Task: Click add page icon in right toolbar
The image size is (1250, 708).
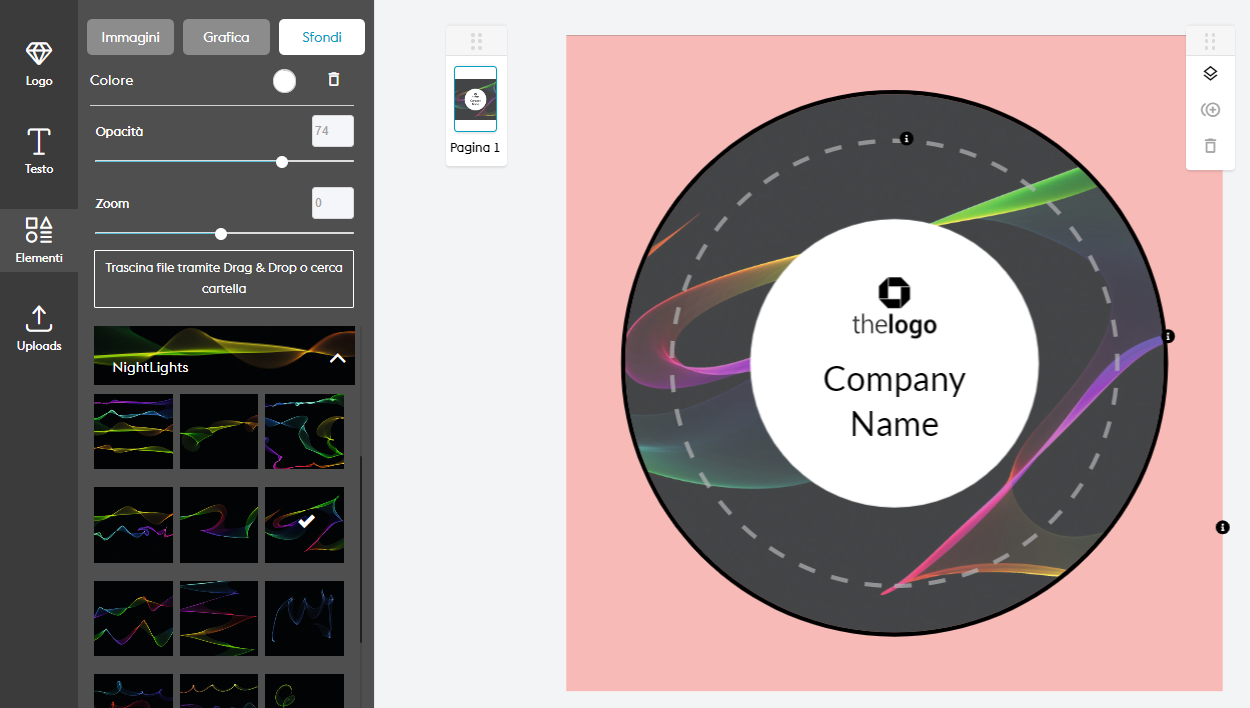Action: tap(1210, 110)
